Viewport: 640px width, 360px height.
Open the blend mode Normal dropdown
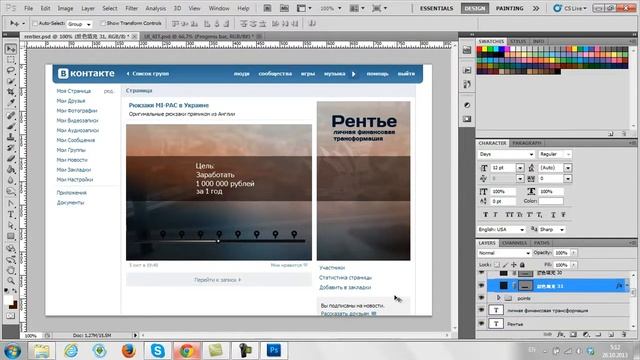pyautogui.click(x=504, y=253)
